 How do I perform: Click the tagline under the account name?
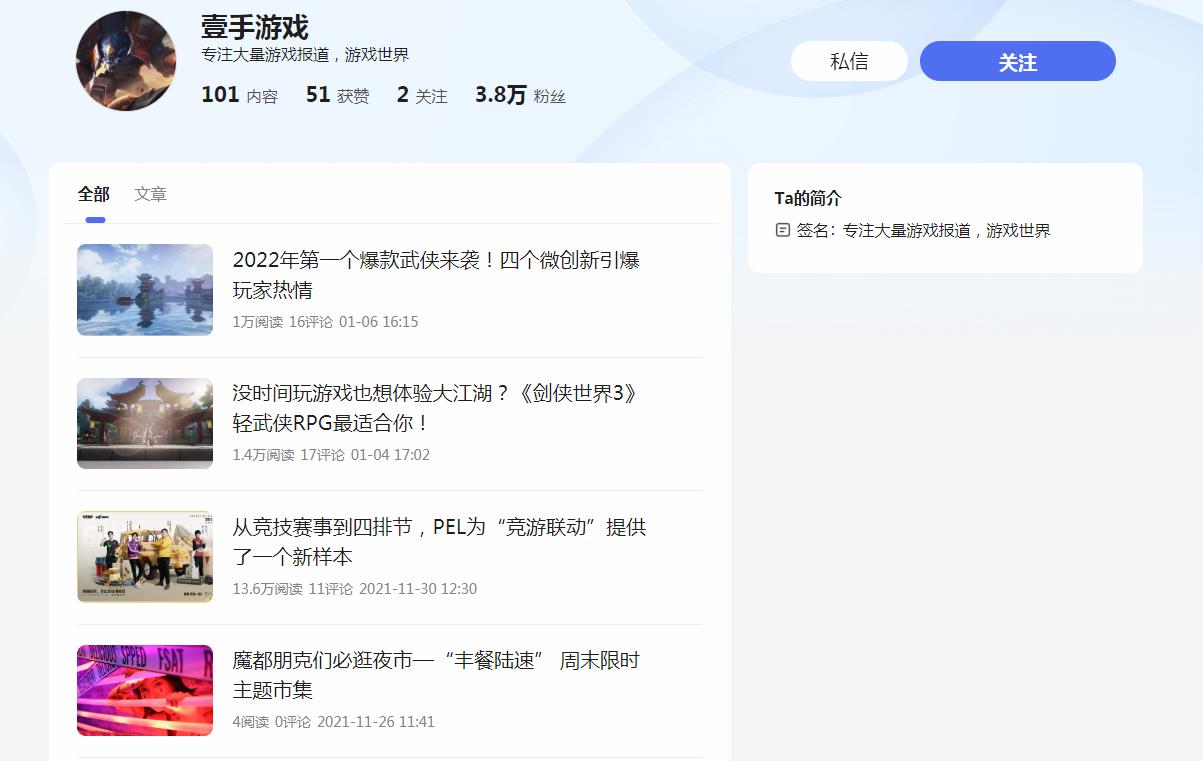pyautogui.click(x=305, y=55)
